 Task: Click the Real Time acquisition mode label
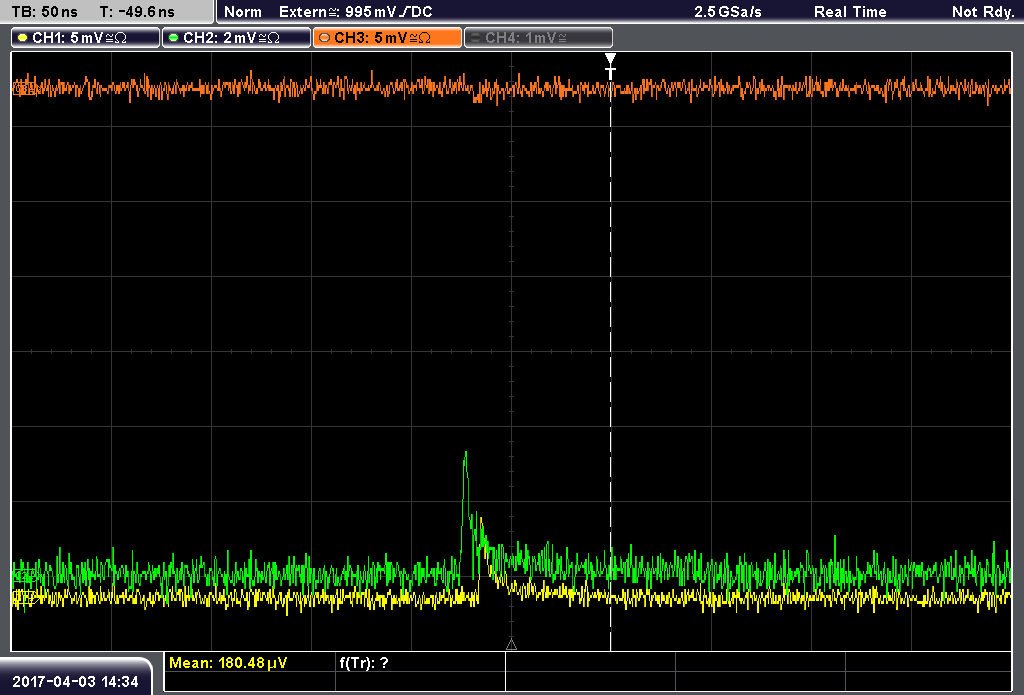[850, 12]
